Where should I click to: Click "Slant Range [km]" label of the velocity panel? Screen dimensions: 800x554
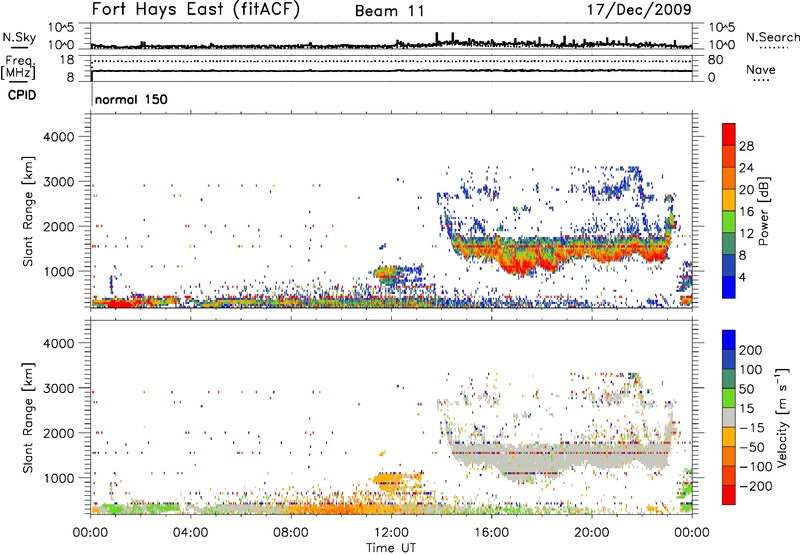pyautogui.click(x=28, y=418)
